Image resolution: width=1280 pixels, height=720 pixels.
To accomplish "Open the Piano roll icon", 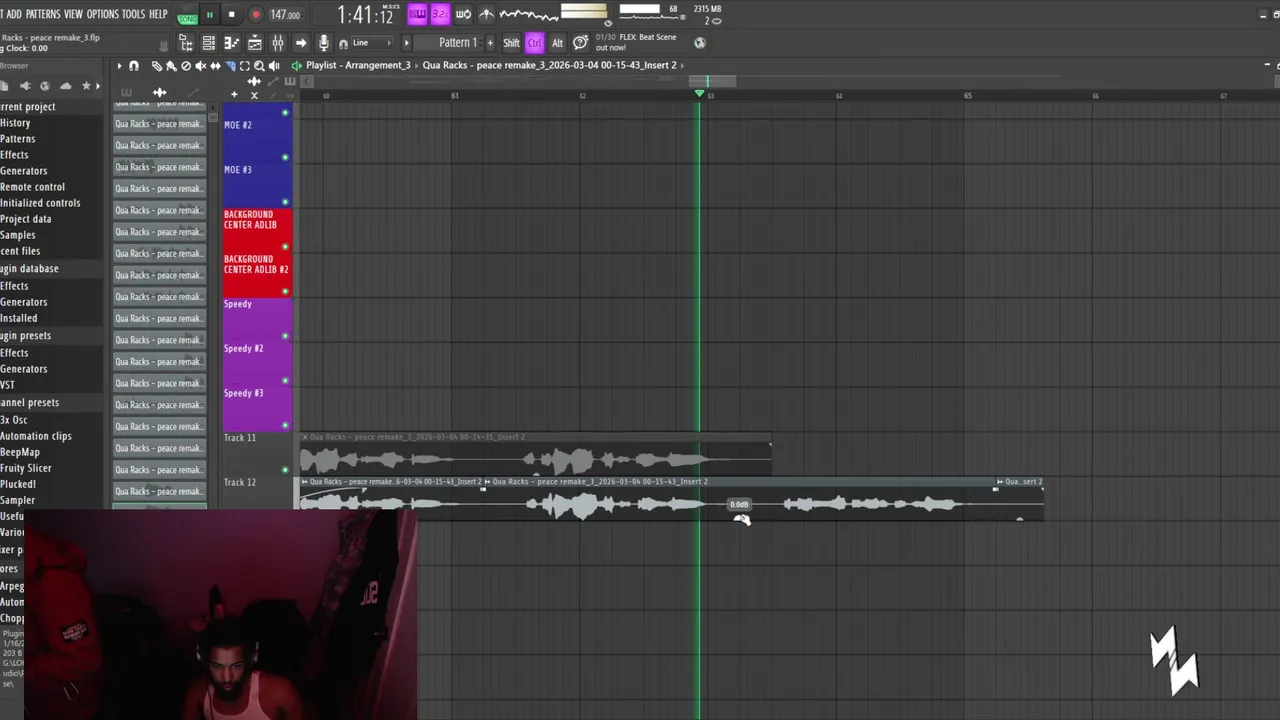I will click(x=231, y=43).
